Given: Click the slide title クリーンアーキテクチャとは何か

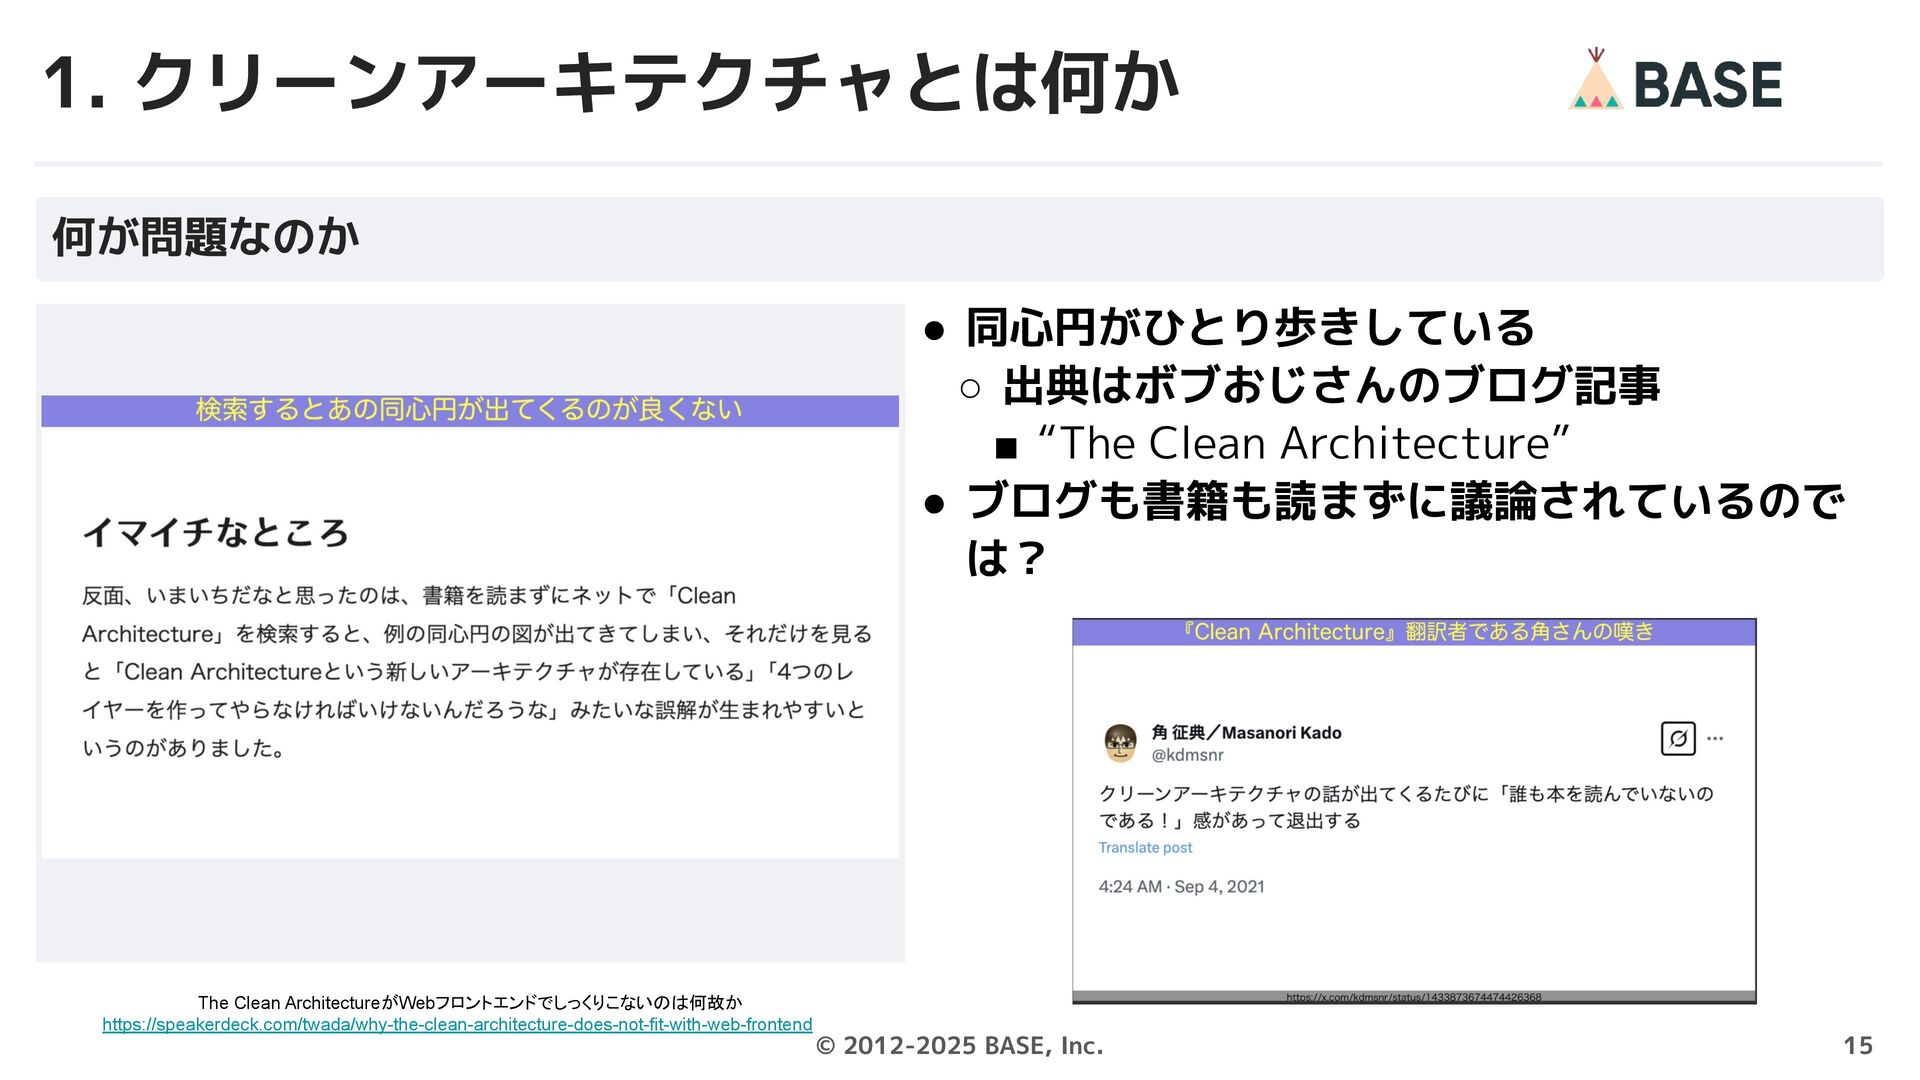Looking at the screenshot, I should pos(610,82).
